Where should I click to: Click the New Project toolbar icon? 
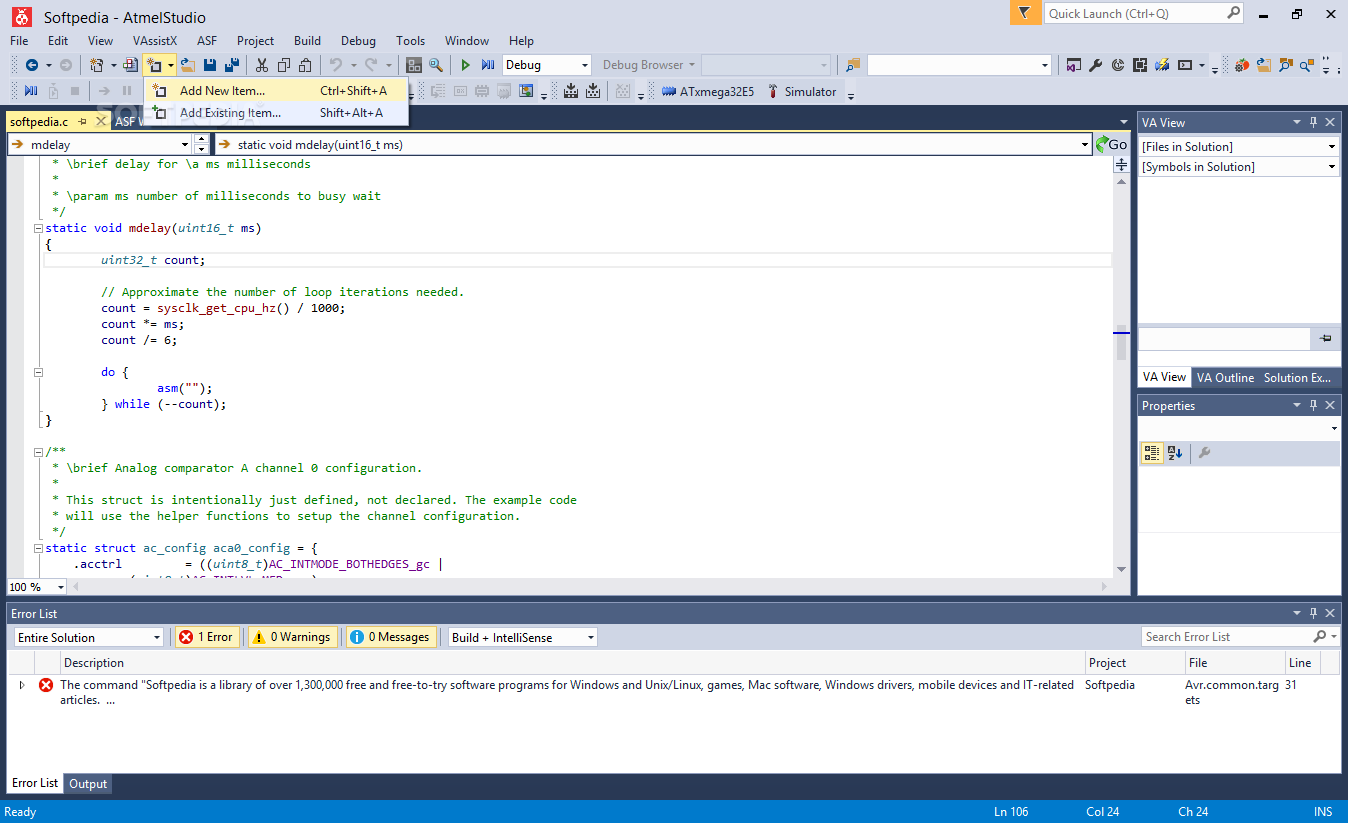click(97, 65)
